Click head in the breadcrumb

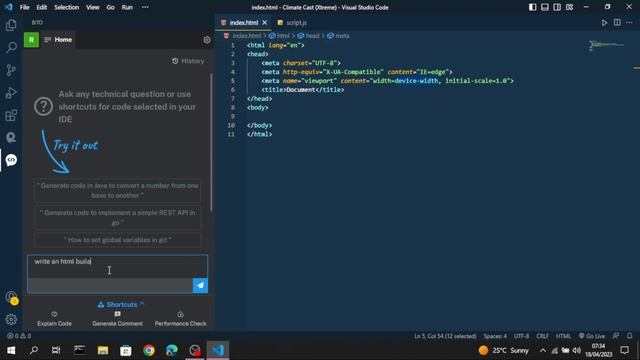312,36
